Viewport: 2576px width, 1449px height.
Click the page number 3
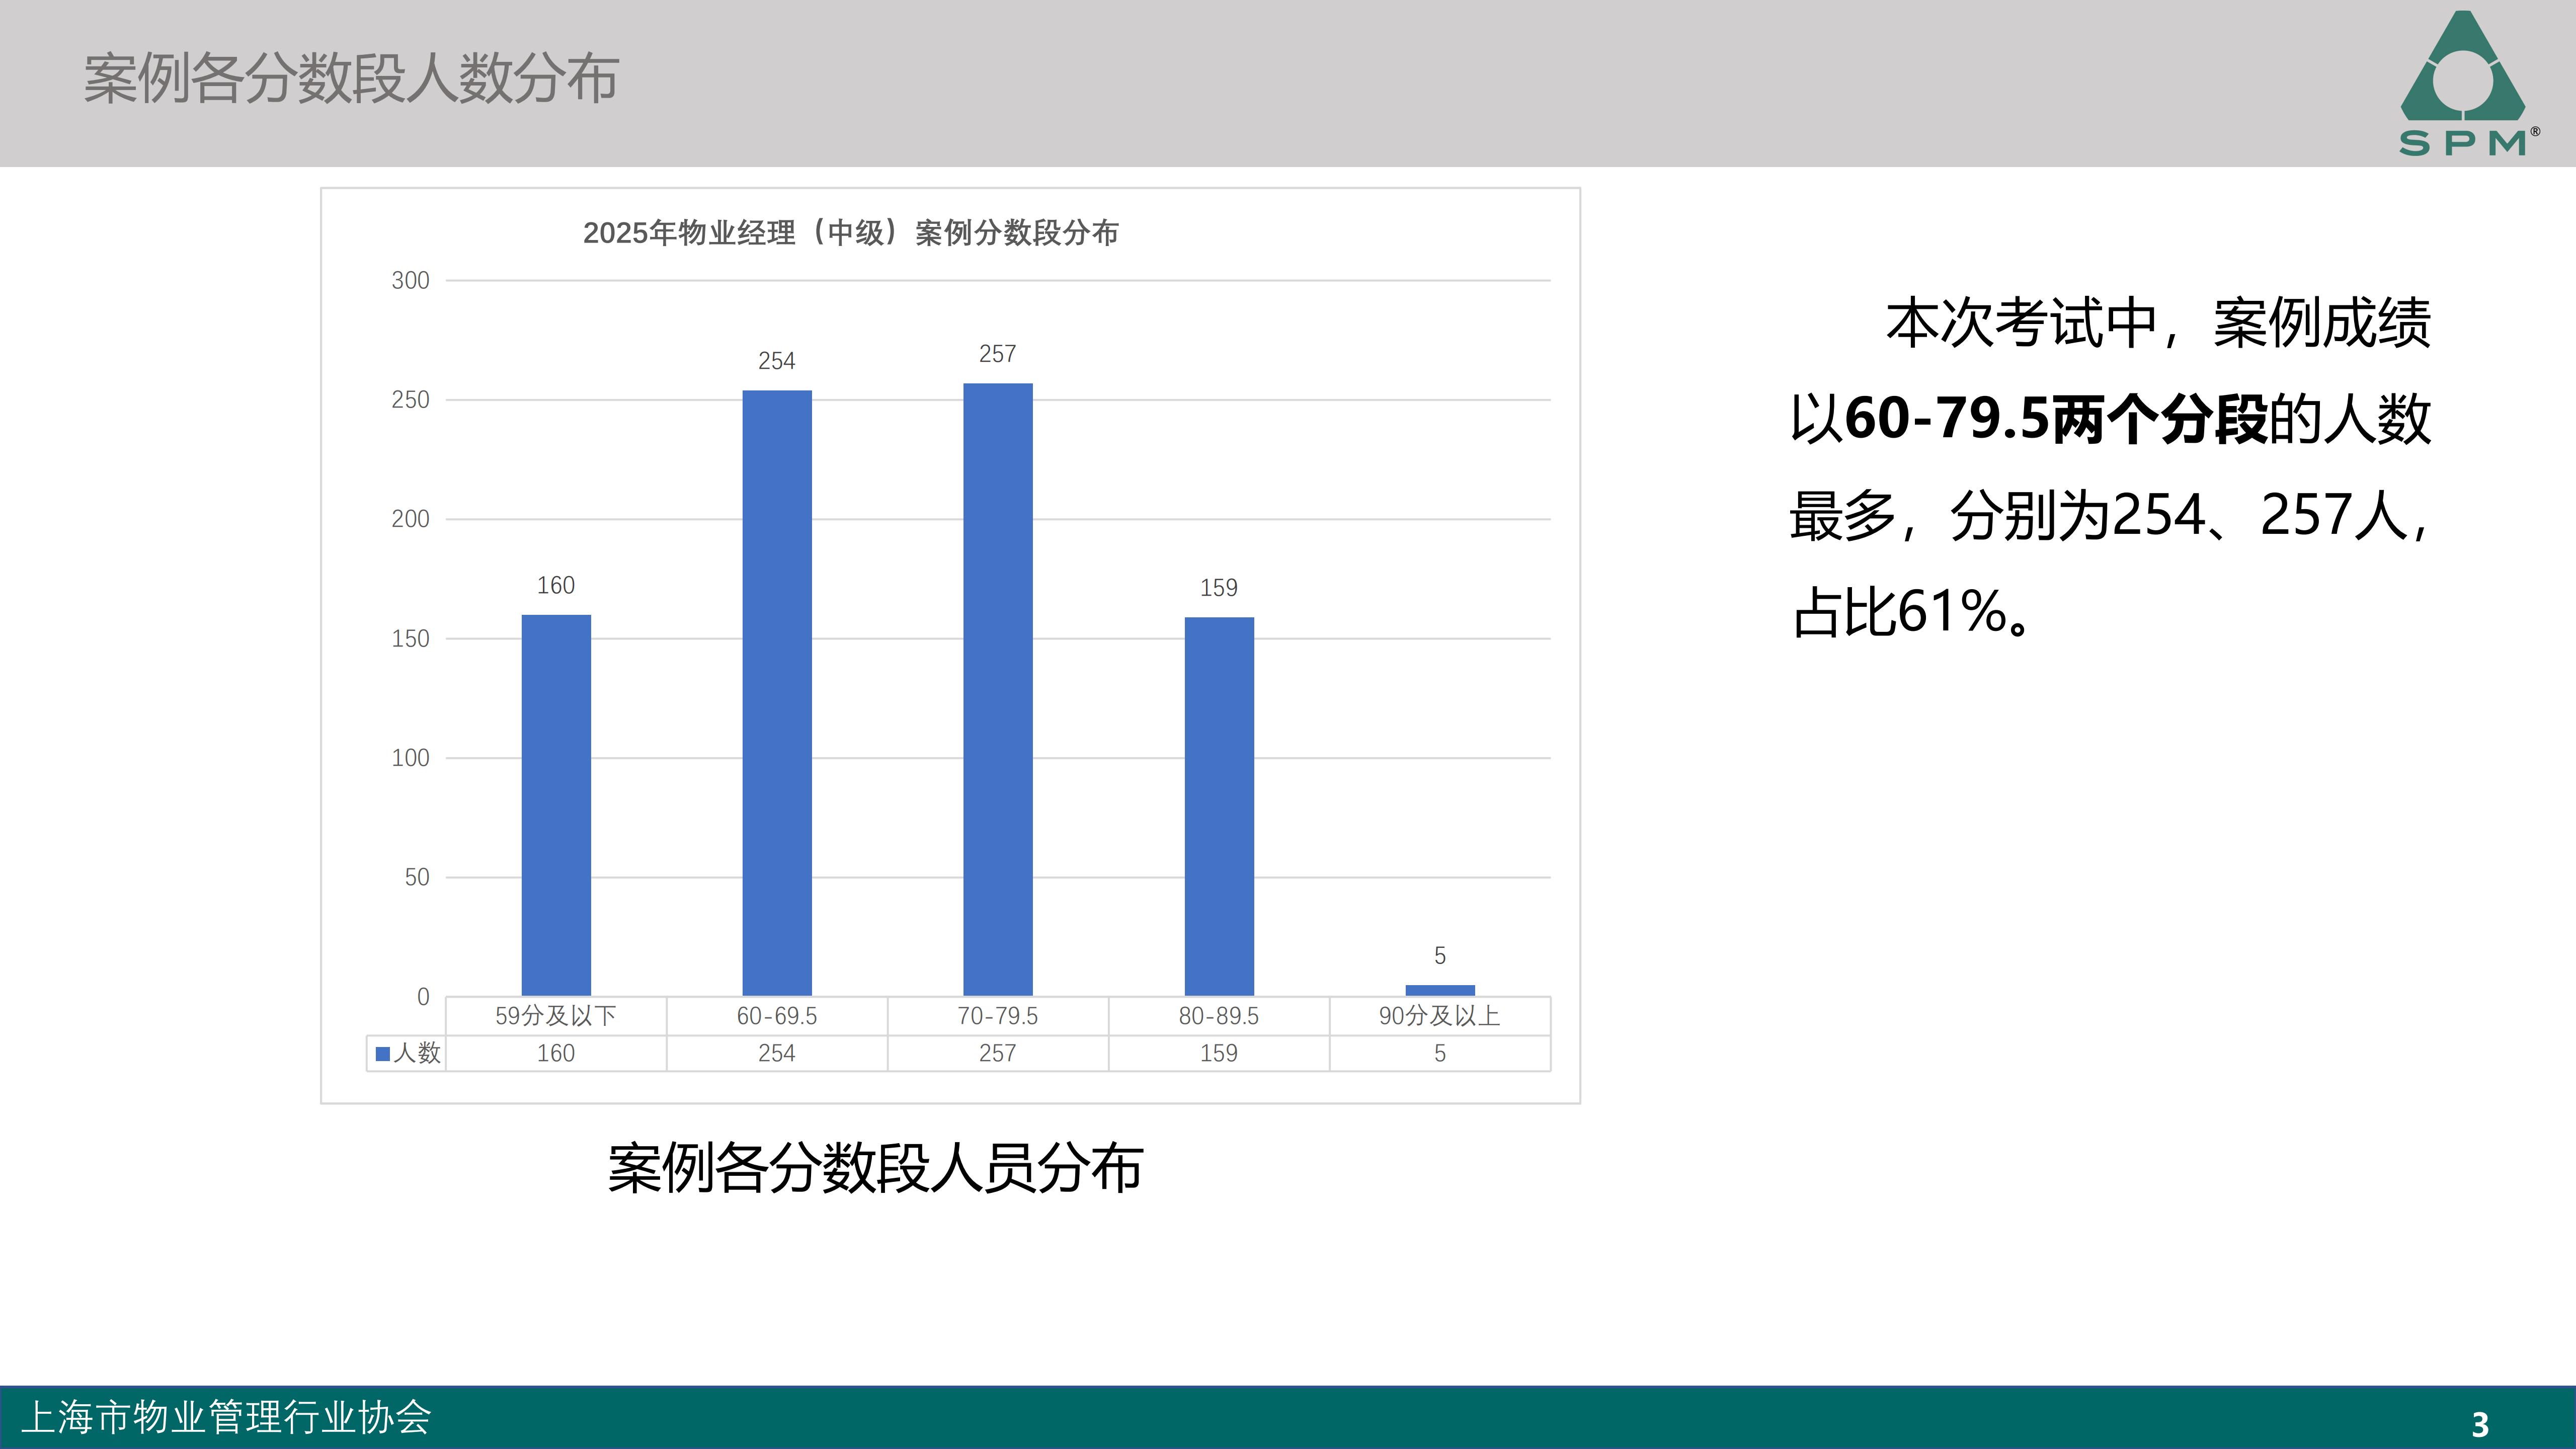pyautogui.click(x=2480, y=1424)
